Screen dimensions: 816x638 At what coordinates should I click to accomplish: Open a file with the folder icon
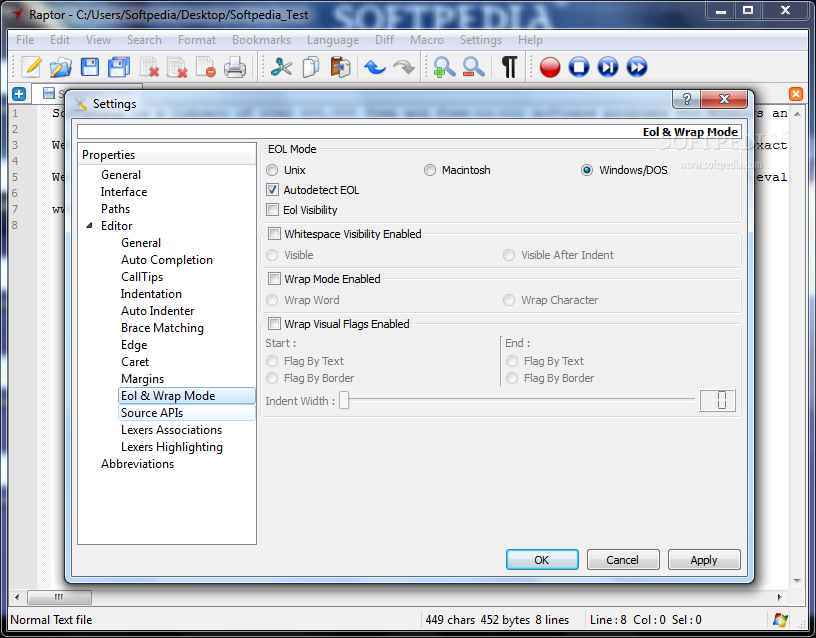[x=60, y=67]
